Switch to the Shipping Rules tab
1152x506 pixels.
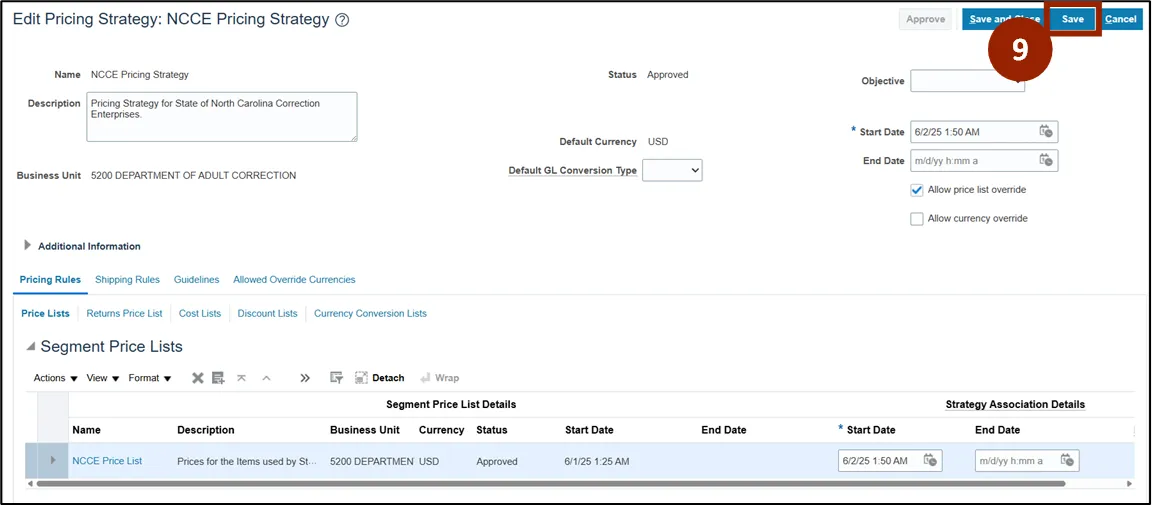point(127,280)
